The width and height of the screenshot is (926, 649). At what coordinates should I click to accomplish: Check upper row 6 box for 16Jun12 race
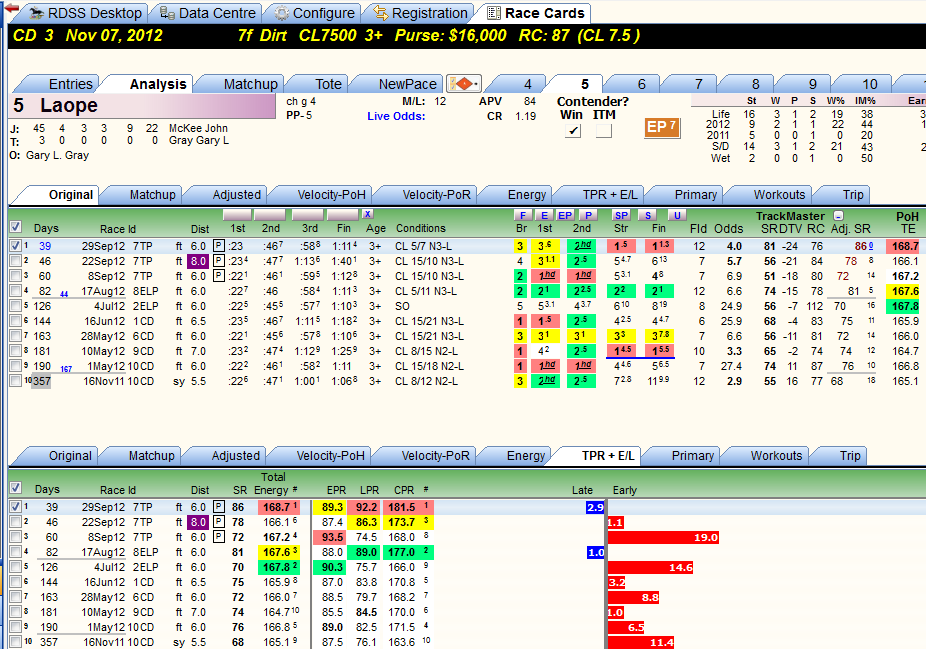pyautogui.click(x=16, y=321)
